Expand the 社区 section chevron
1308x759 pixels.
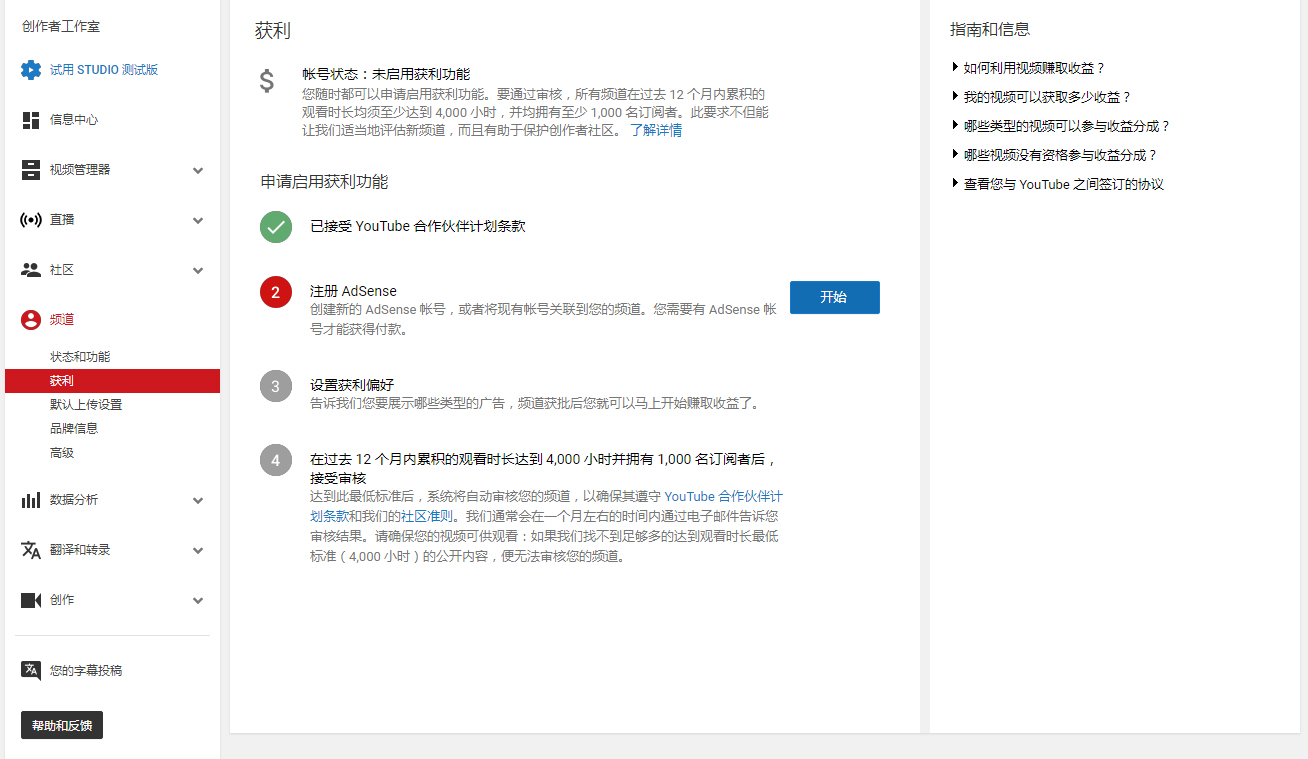click(x=198, y=270)
